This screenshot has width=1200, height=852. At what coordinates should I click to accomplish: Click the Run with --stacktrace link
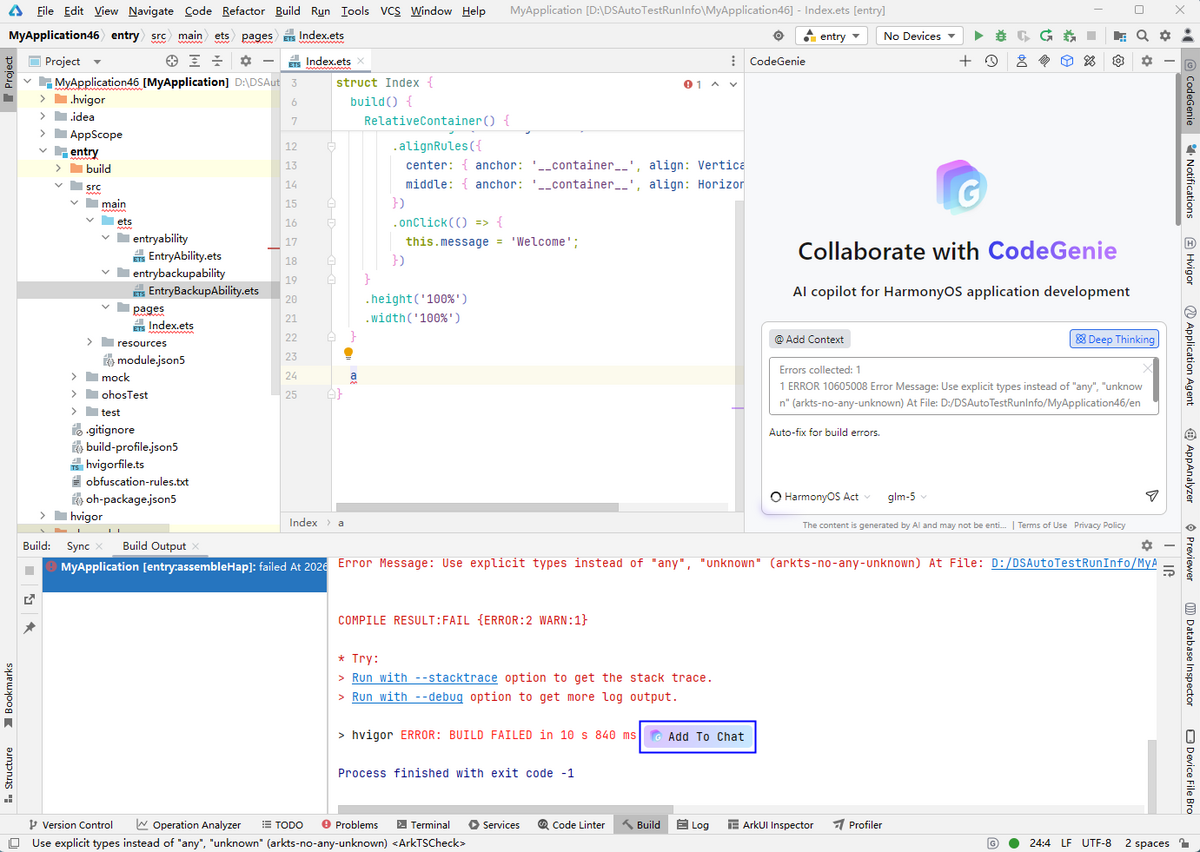(x=424, y=678)
